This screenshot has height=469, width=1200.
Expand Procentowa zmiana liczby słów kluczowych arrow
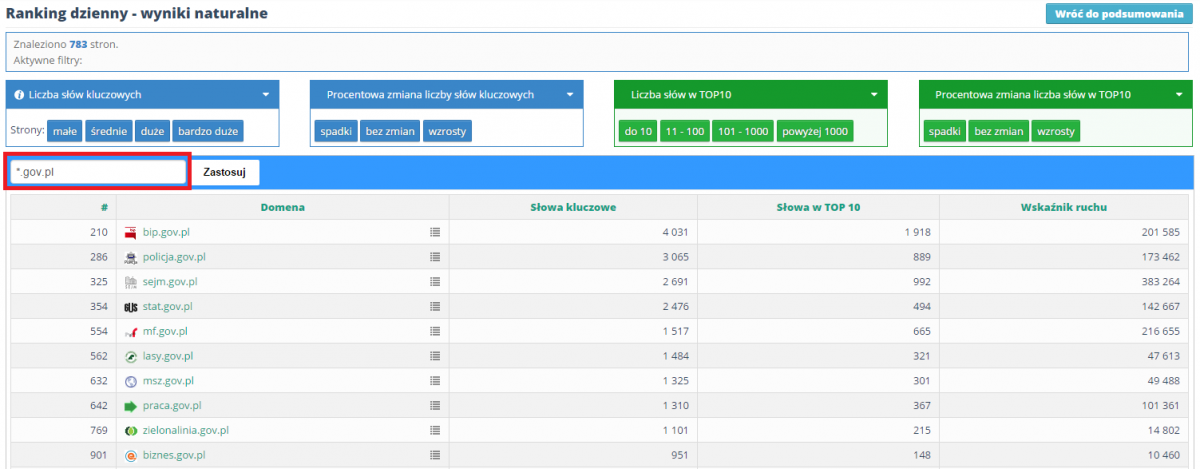coord(570,95)
